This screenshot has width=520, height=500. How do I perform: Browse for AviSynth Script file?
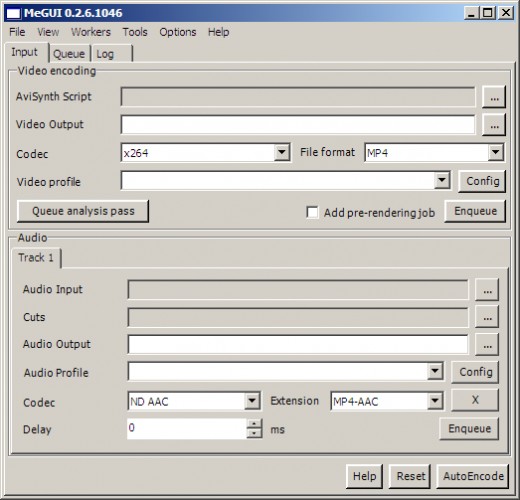click(x=494, y=97)
